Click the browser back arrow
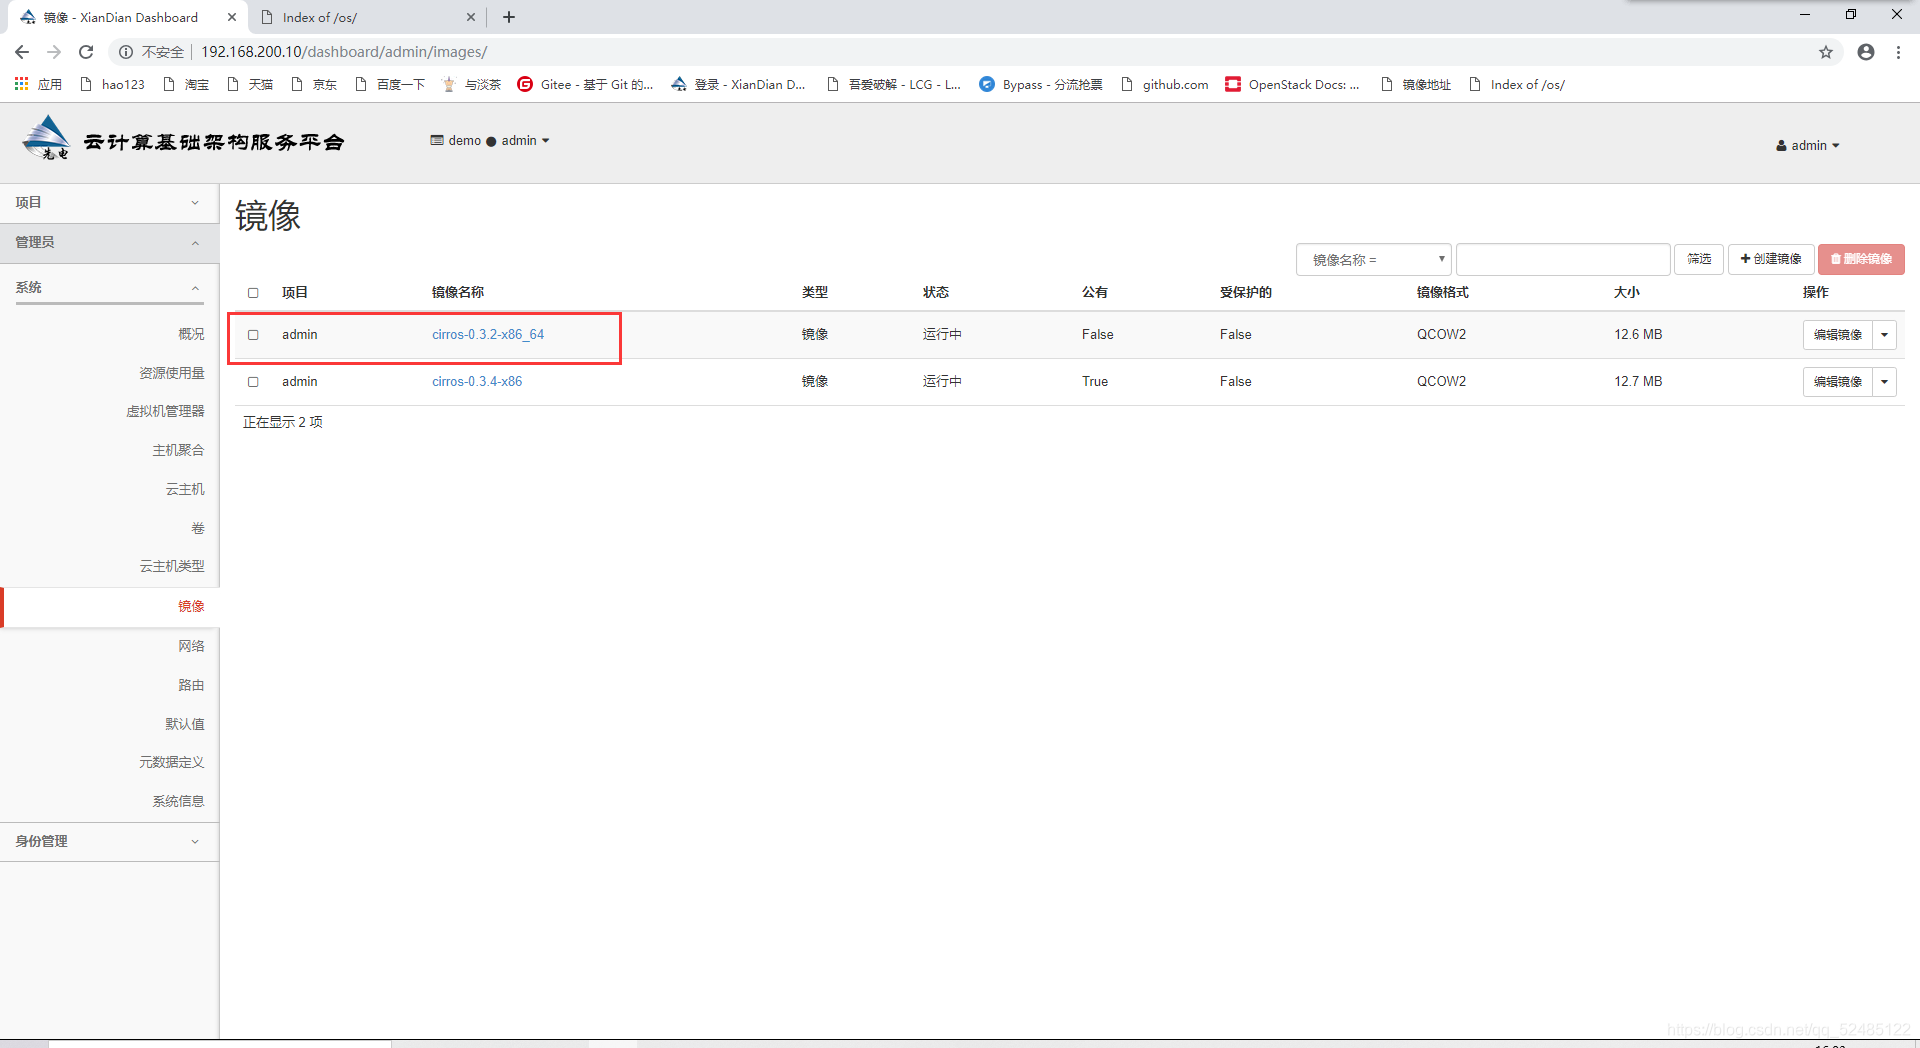Viewport: 1920px width, 1048px height. (22, 52)
